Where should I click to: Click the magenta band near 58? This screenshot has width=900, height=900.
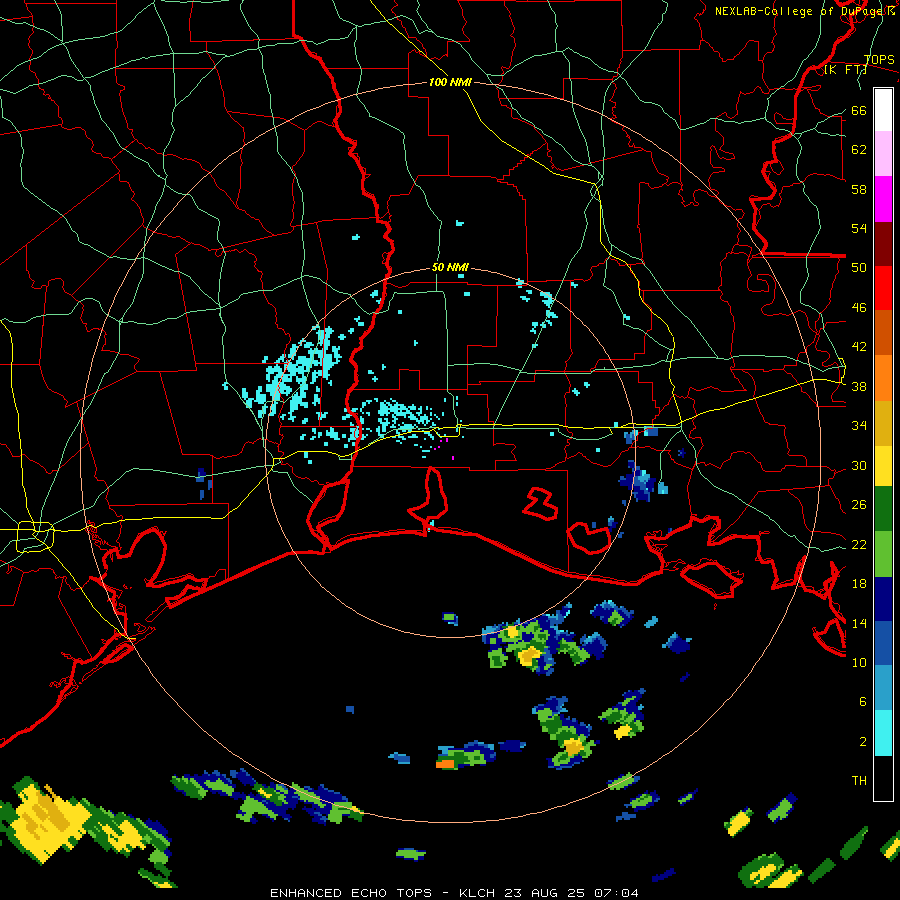coord(883,199)
